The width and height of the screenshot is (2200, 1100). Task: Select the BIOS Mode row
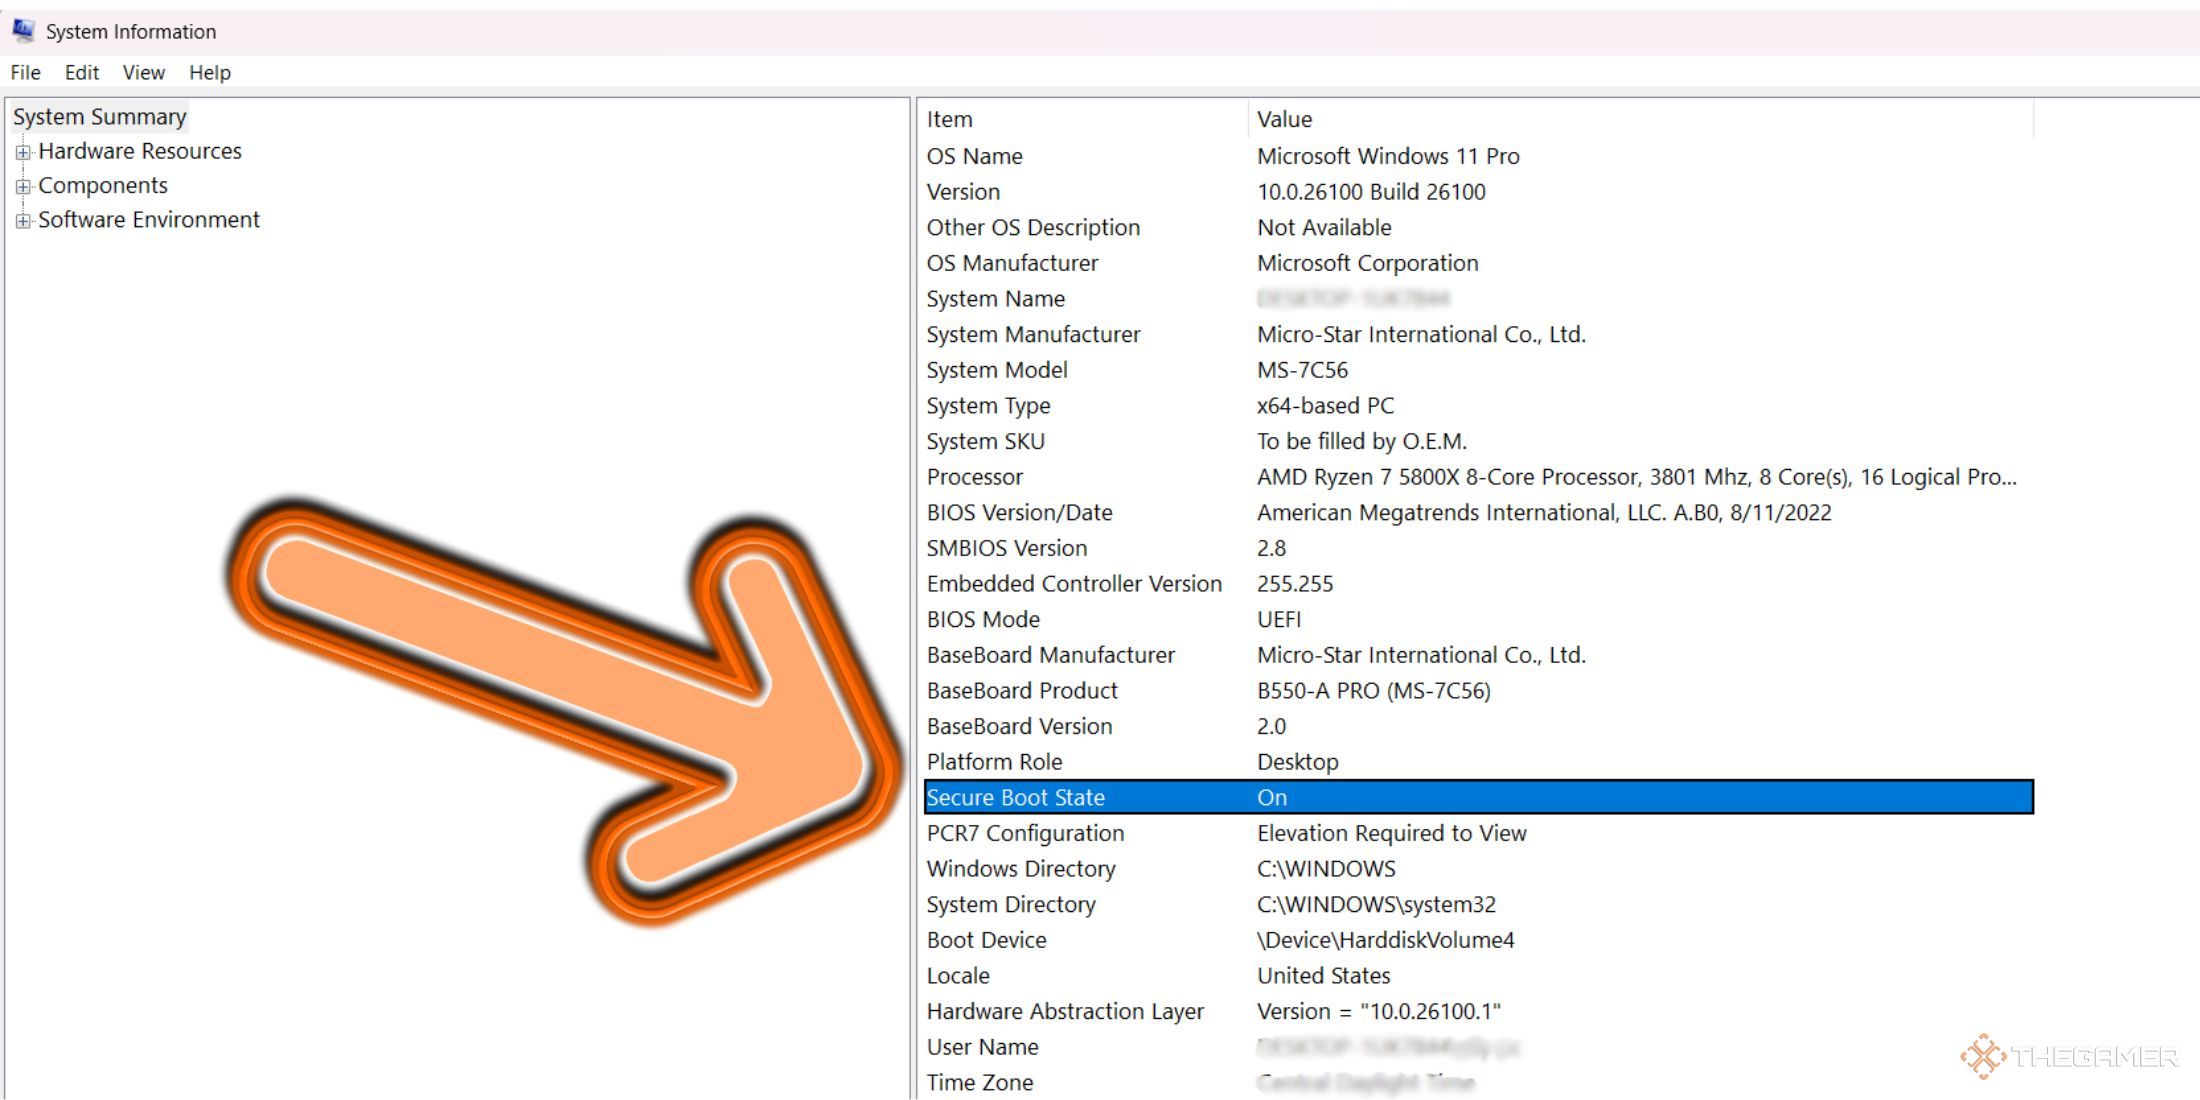[983, 619]
